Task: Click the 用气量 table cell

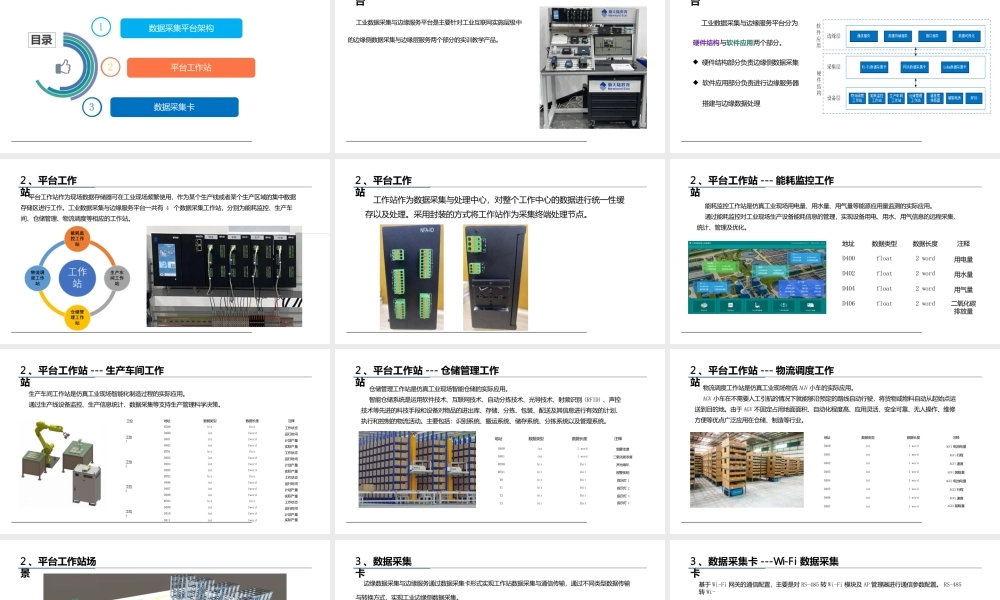Action: point(963,289)
